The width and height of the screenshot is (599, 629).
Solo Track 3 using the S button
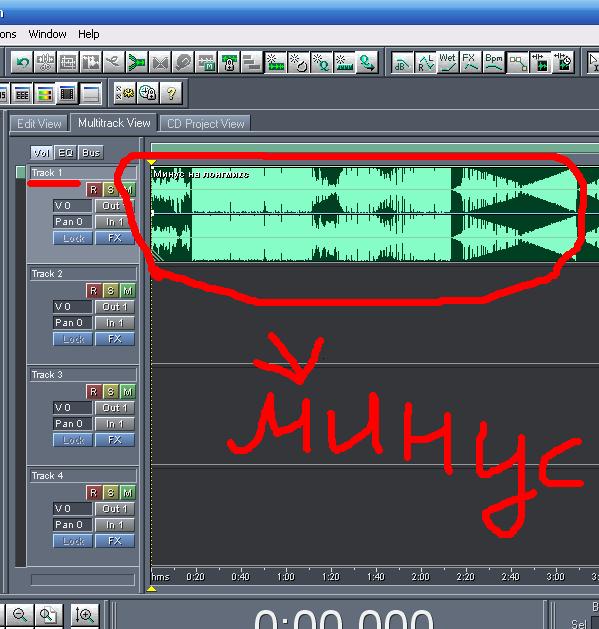click(x=110, y=392)
